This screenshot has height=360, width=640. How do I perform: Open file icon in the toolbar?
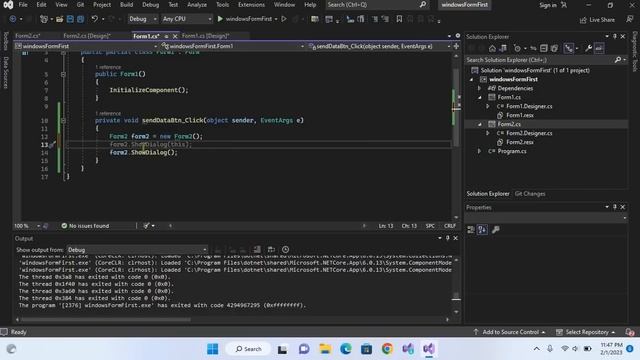pos(60,19)
